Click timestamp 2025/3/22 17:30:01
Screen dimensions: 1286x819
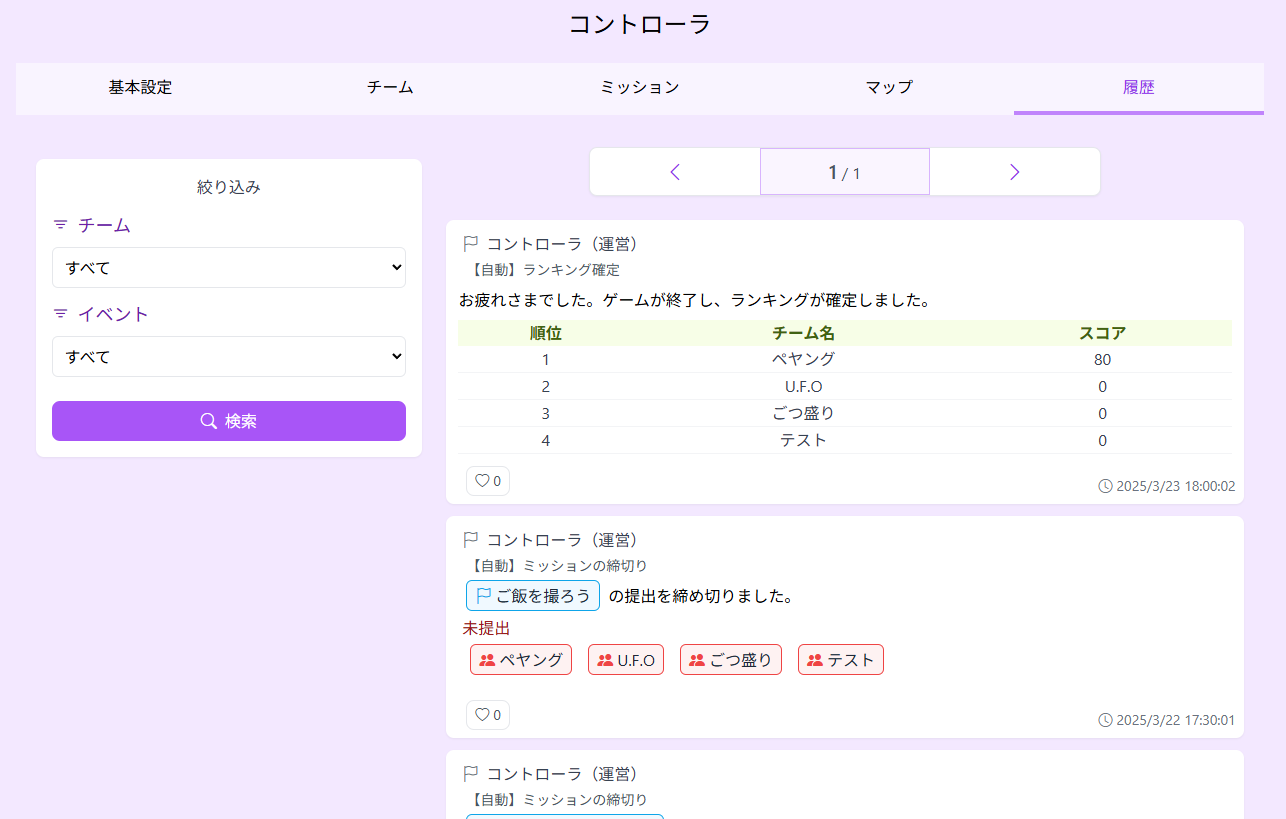click(1175, 720)
